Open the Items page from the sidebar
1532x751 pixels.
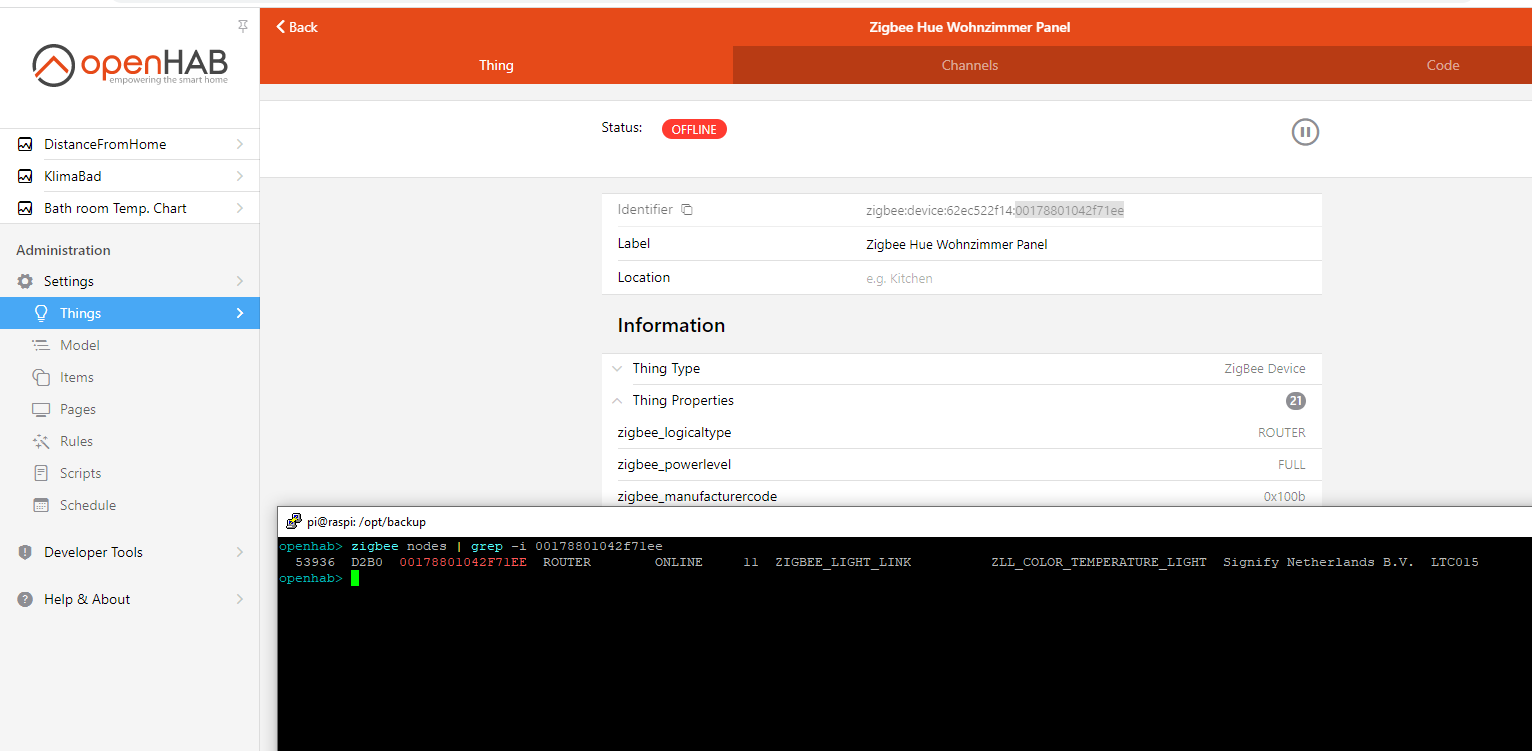77,377
